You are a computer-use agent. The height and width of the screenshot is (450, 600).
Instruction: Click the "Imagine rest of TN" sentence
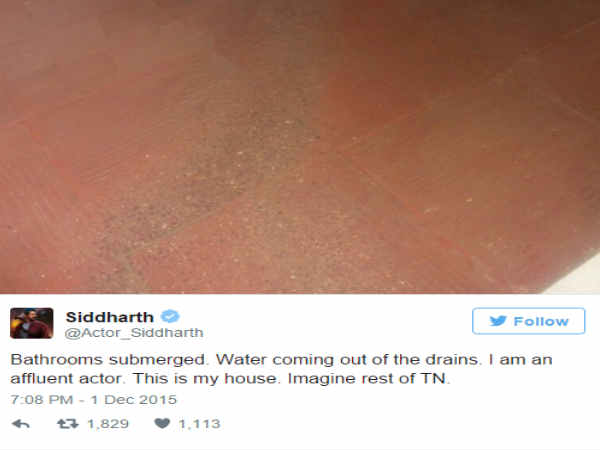pos(369,379)
